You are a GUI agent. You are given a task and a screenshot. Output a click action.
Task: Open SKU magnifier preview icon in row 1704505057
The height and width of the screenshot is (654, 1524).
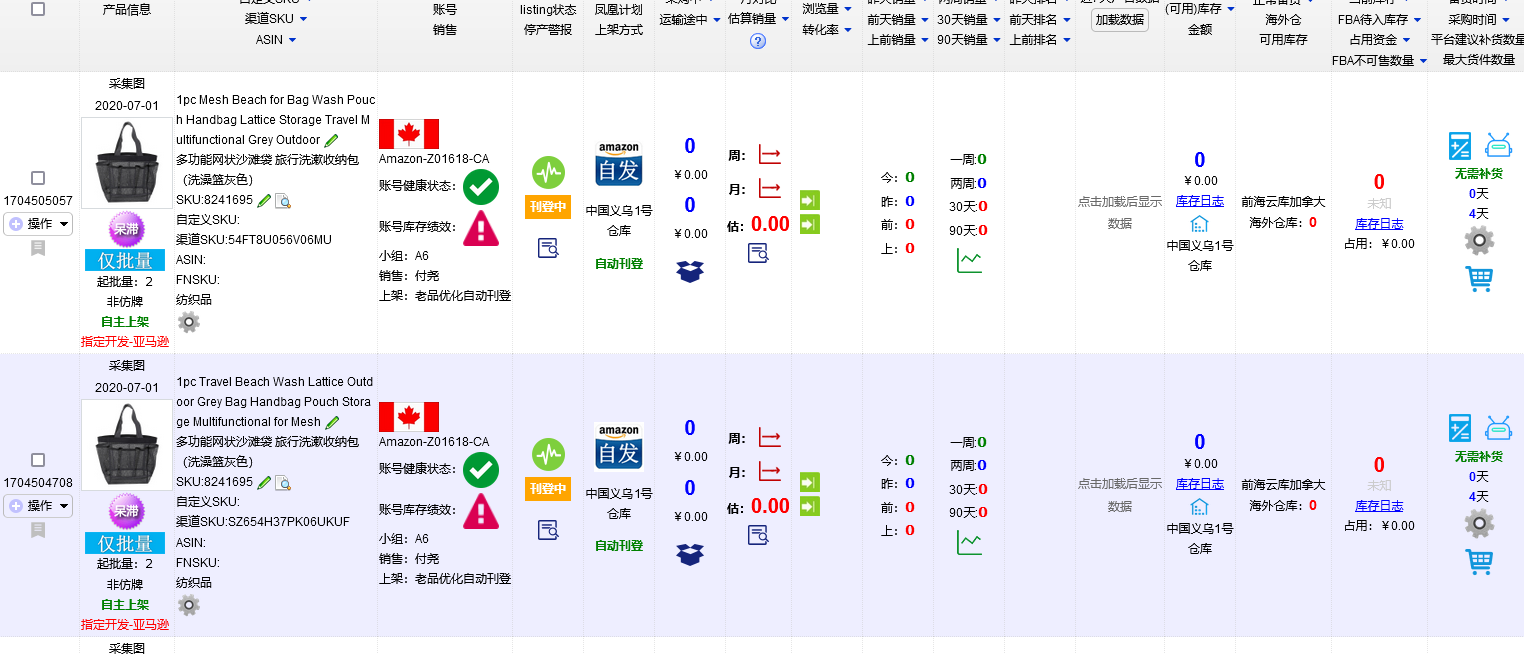pyautogui.click(x=283, y=201)
